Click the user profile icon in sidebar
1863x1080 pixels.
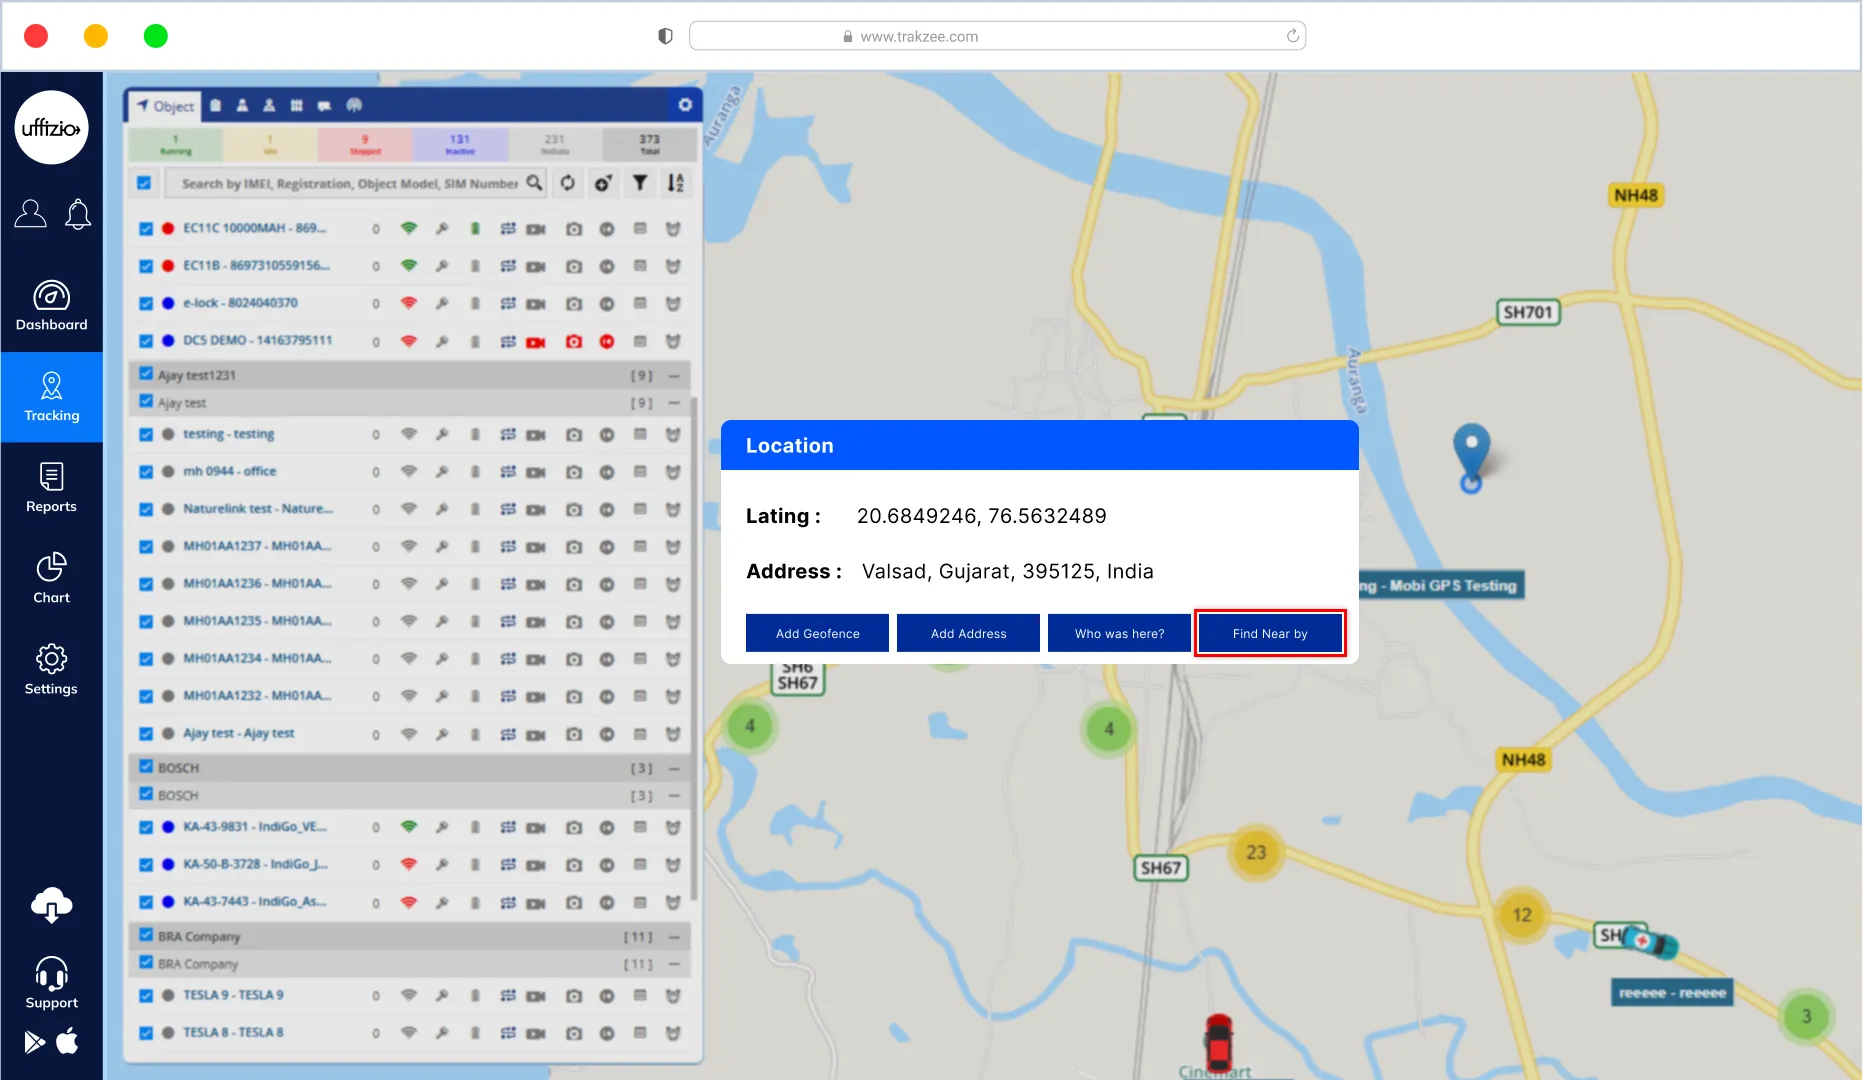click(x=30, y=214)
